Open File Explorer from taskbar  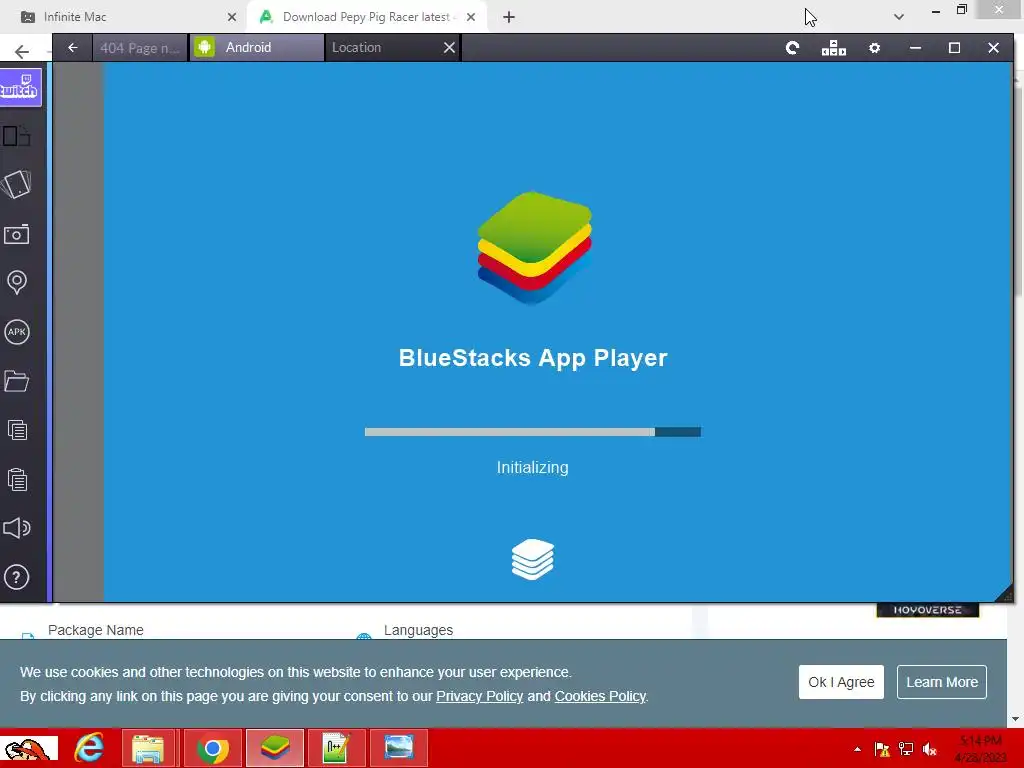click(x=148, y=748)
